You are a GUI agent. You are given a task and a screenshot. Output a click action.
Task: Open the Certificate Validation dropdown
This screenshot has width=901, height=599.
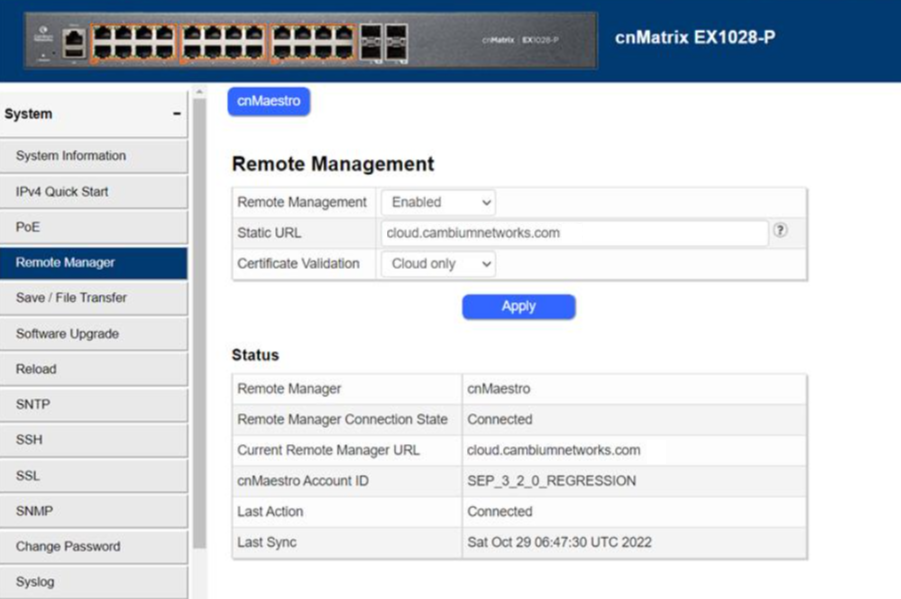pyautogui.click(x=438, y=264)
